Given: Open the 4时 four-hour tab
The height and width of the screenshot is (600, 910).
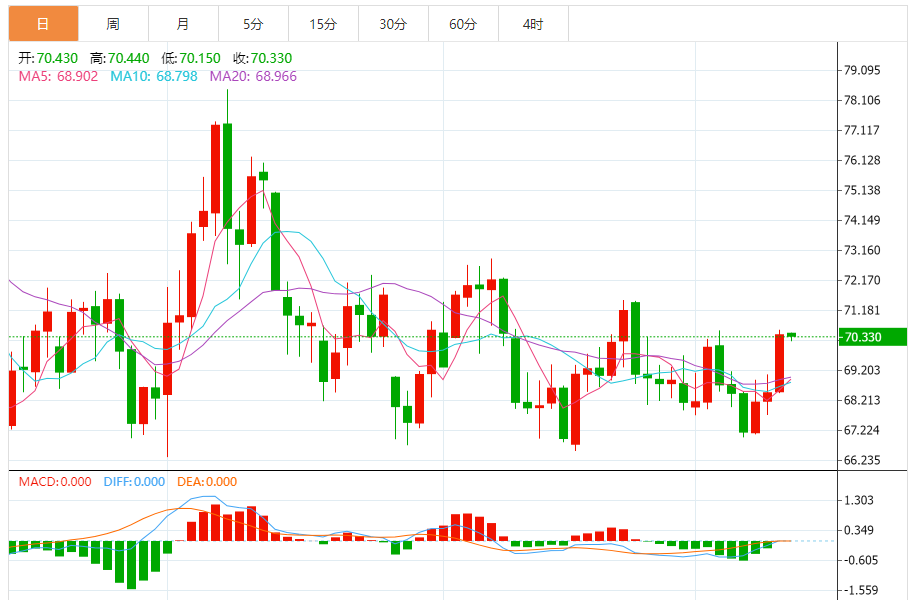Looking at the screenshot, I should pos(533,24).
